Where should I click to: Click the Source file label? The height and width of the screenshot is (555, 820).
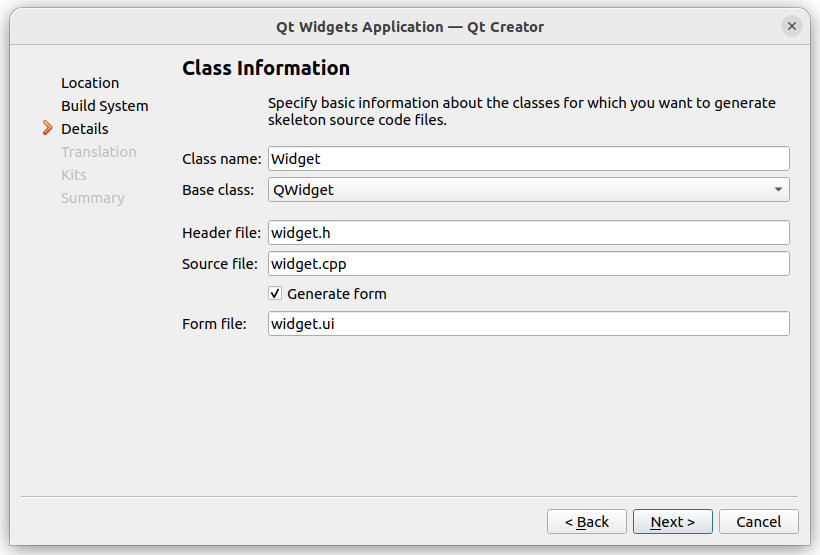[220, 264]
